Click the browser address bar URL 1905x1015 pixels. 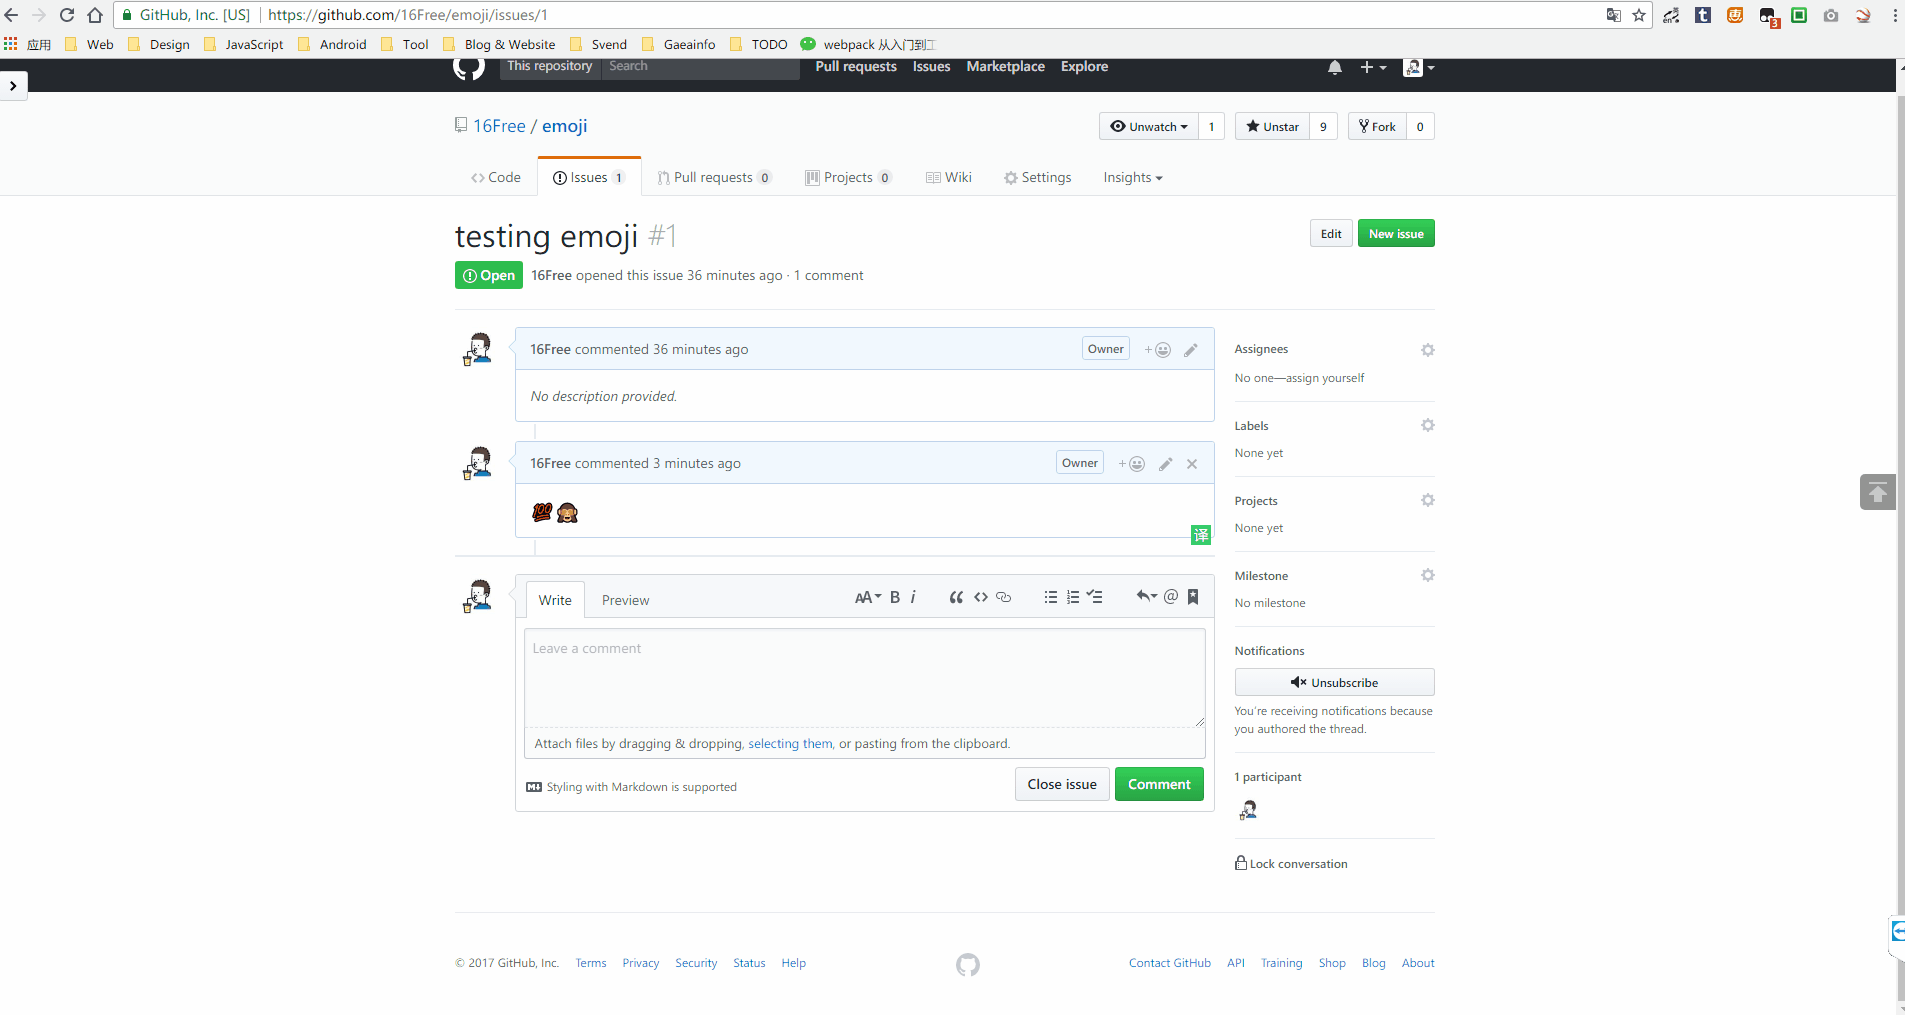pyautogui.click(x=408, y=15)
